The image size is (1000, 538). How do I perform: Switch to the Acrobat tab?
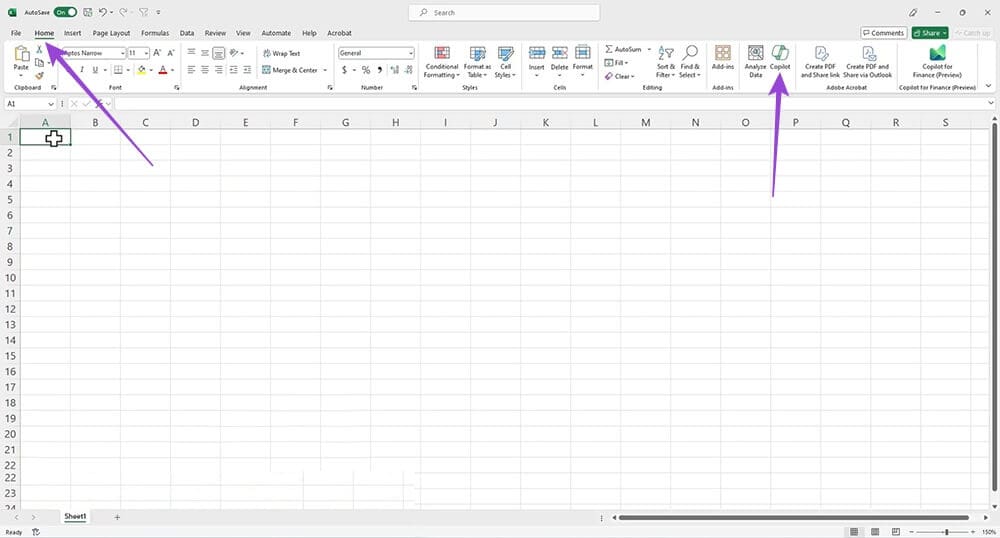[339, 33]
